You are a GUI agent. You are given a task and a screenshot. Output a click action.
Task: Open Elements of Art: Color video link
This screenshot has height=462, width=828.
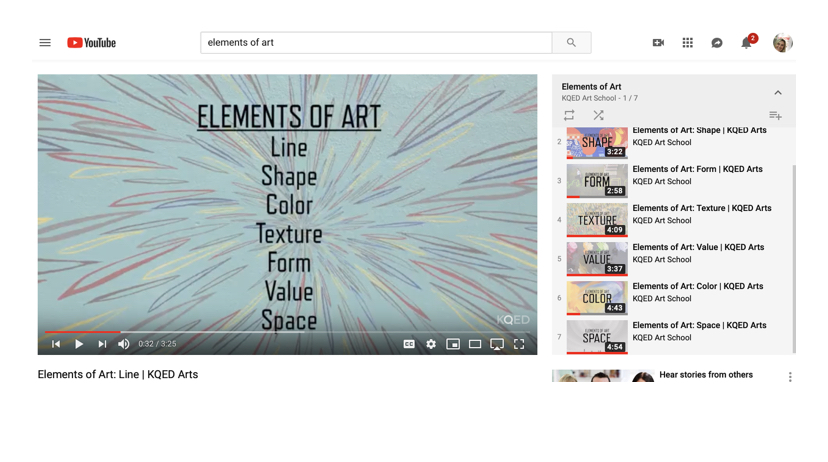697,287
